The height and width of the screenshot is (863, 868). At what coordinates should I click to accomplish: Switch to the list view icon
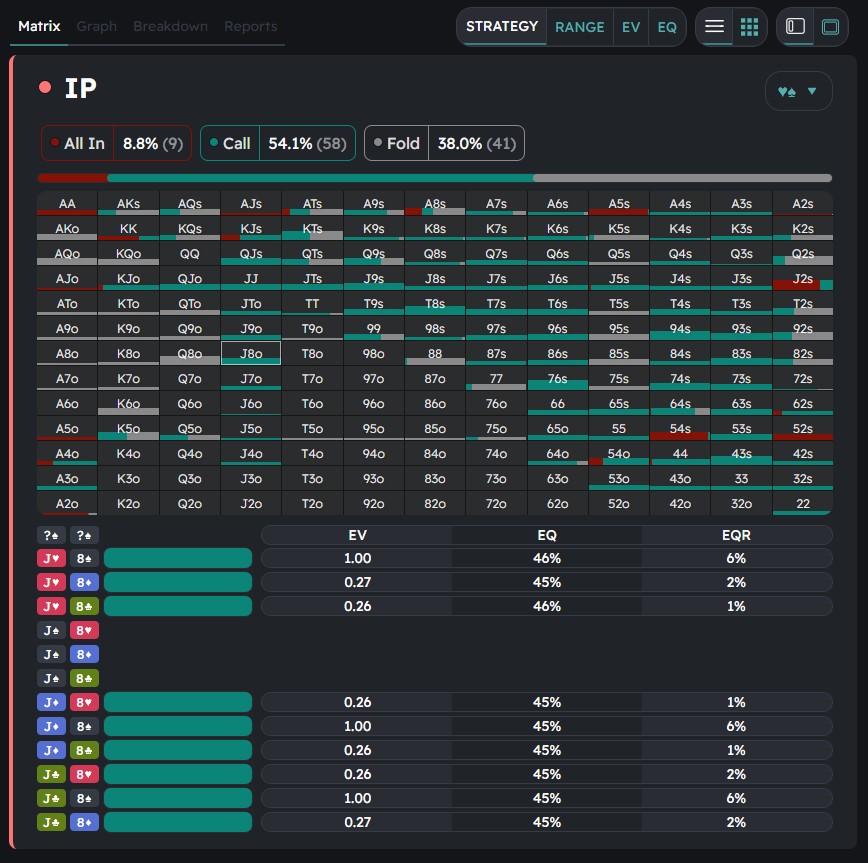(x=714, y=27)
